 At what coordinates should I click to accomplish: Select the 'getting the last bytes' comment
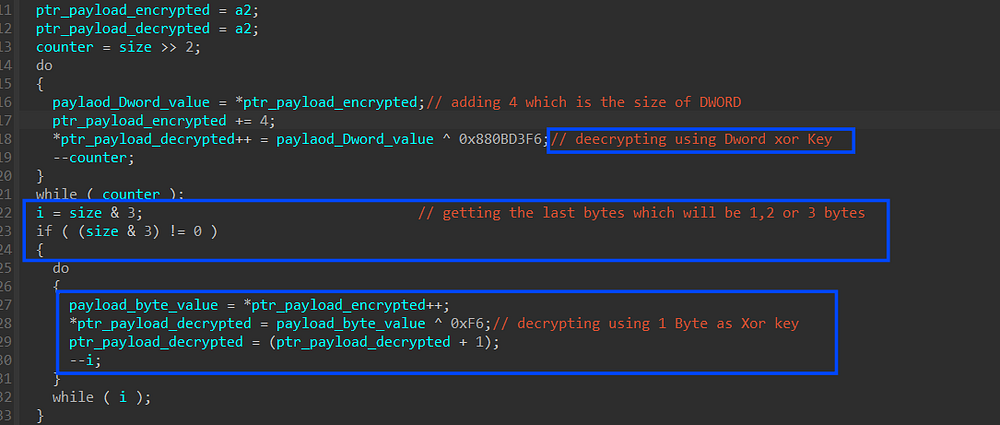(x=641, y=212)
